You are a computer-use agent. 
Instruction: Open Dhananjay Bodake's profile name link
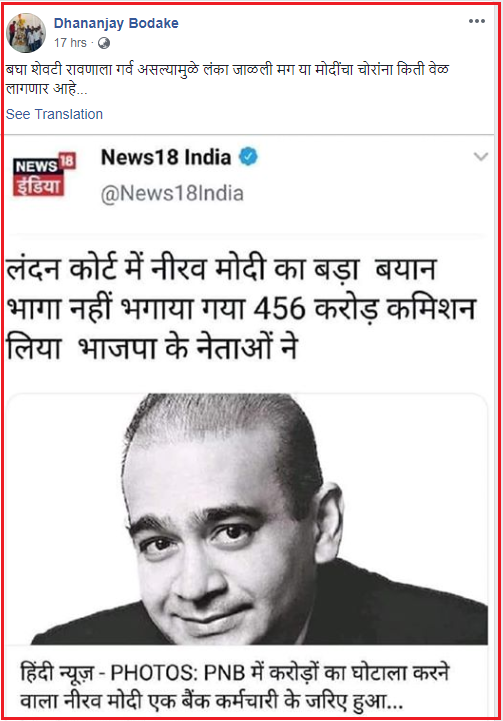tap(116, 23)
